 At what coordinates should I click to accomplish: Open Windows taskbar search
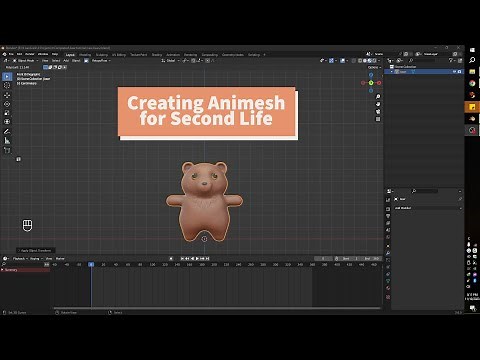tap(472, 60)
